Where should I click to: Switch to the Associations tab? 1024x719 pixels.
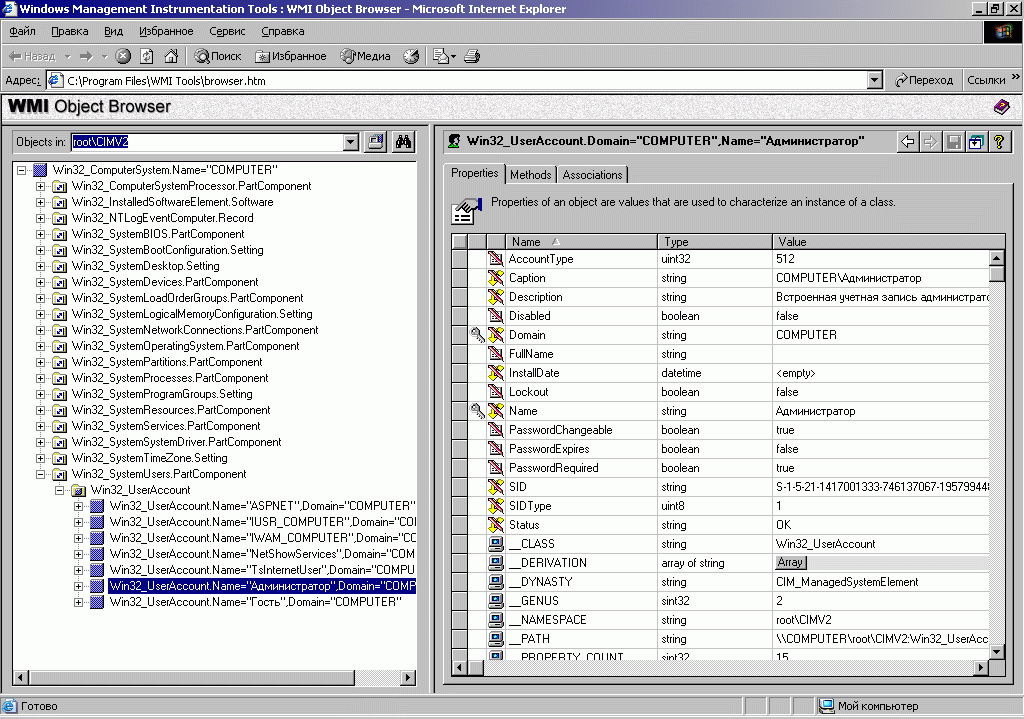[592, 174]
